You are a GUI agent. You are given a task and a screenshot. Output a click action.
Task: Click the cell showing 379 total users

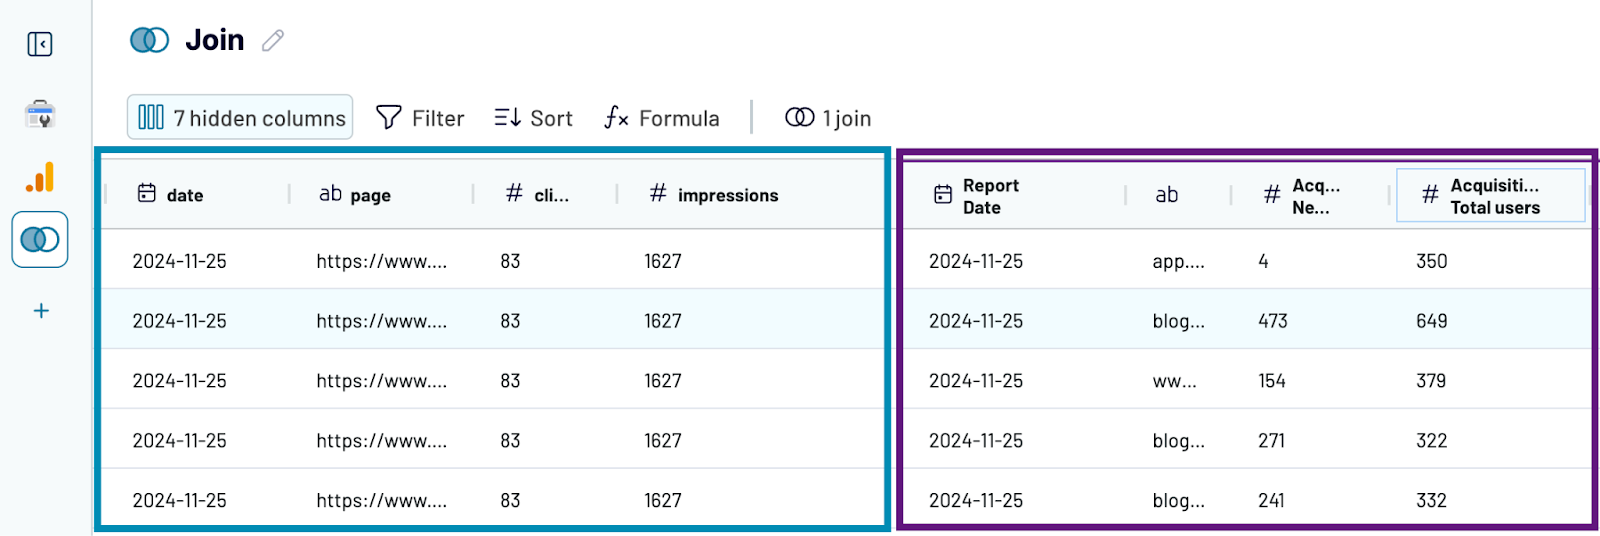coord(1432,381)
